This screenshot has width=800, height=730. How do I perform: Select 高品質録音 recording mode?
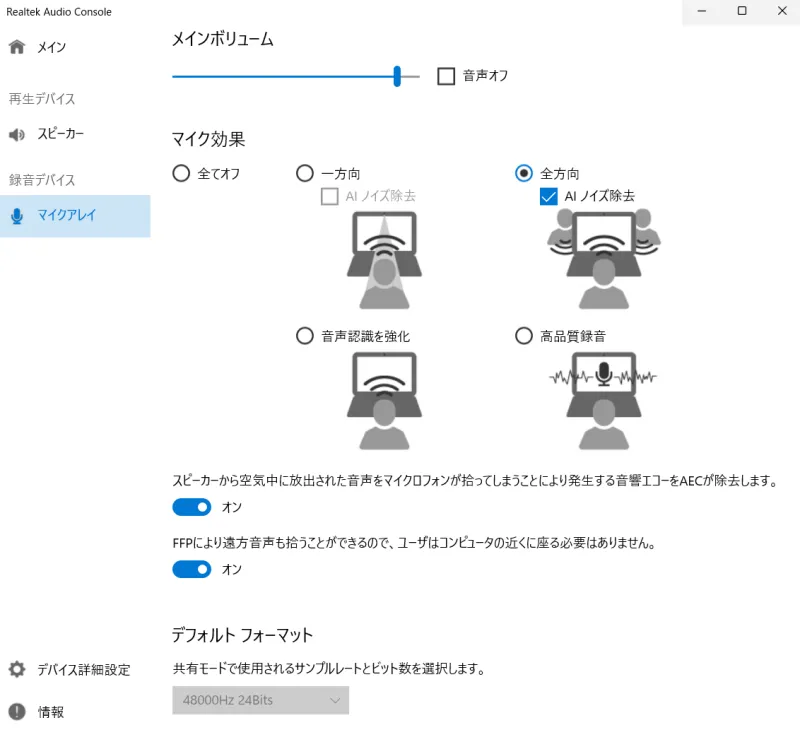coord(523,336)
